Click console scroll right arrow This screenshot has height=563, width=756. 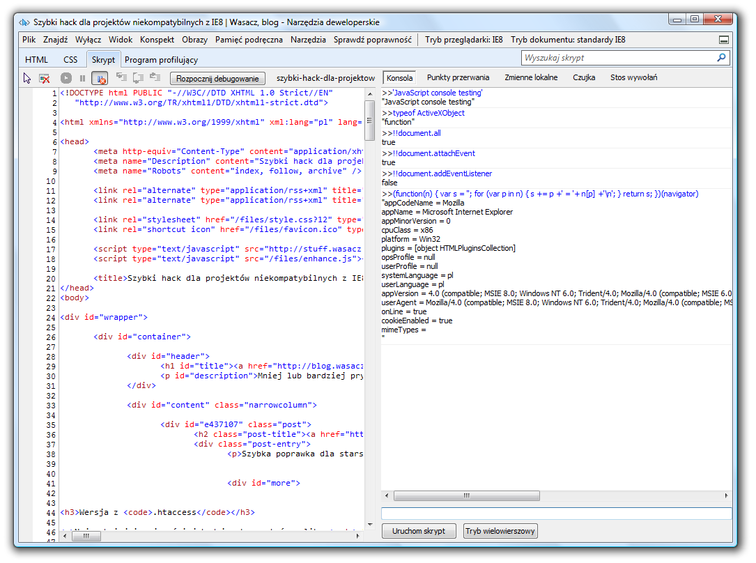pos(726,496)
